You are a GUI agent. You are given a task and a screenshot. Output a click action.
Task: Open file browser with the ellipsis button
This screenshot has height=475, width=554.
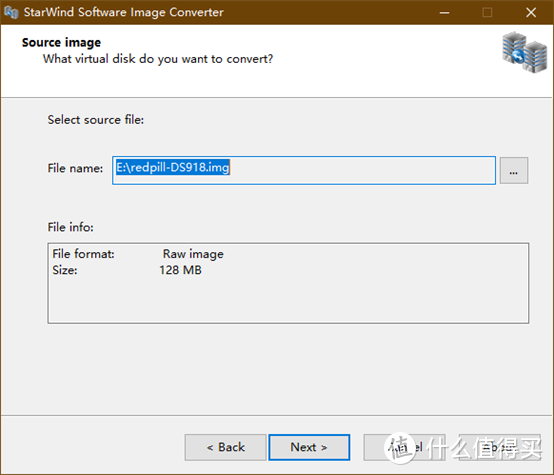(514, 171)
